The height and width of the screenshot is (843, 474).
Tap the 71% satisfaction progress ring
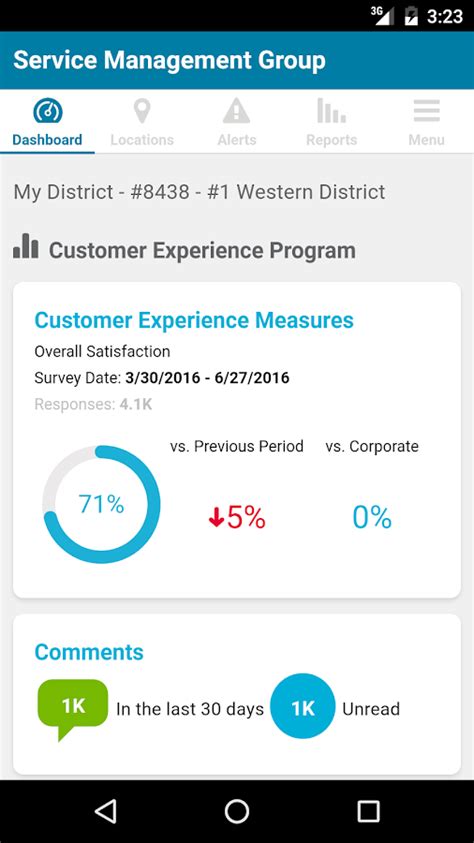point(101,504)
